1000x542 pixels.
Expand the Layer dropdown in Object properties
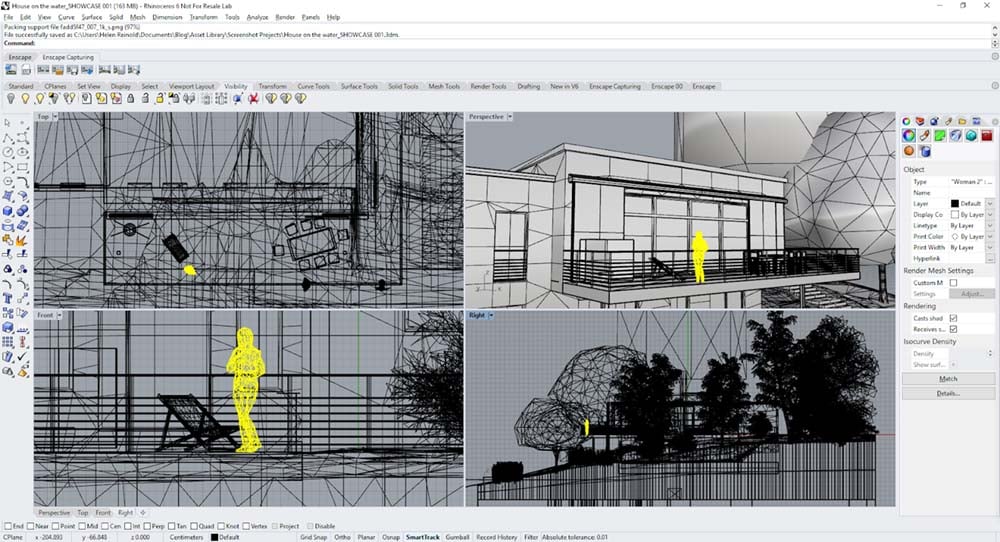[x=990, y=203]
